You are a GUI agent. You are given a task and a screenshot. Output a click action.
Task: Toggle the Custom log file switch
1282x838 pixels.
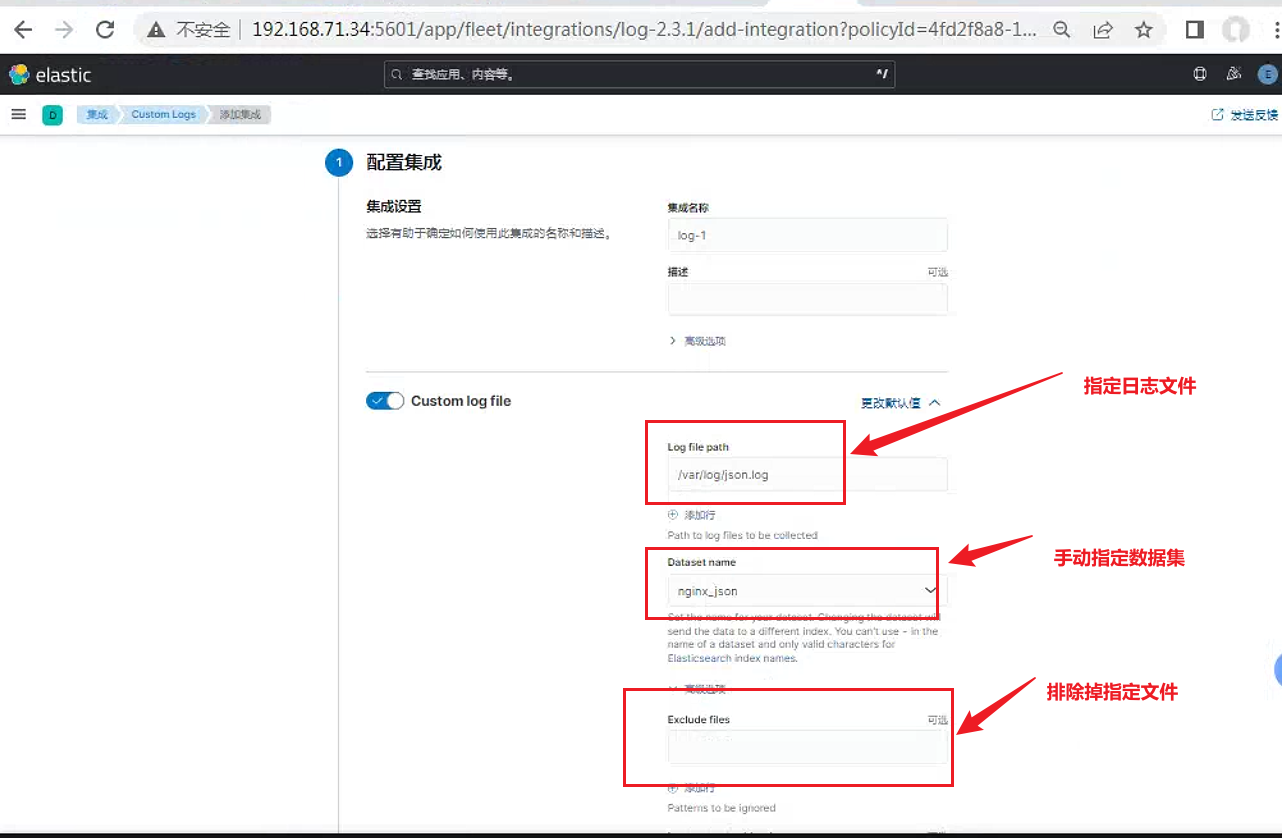(385, 401)
